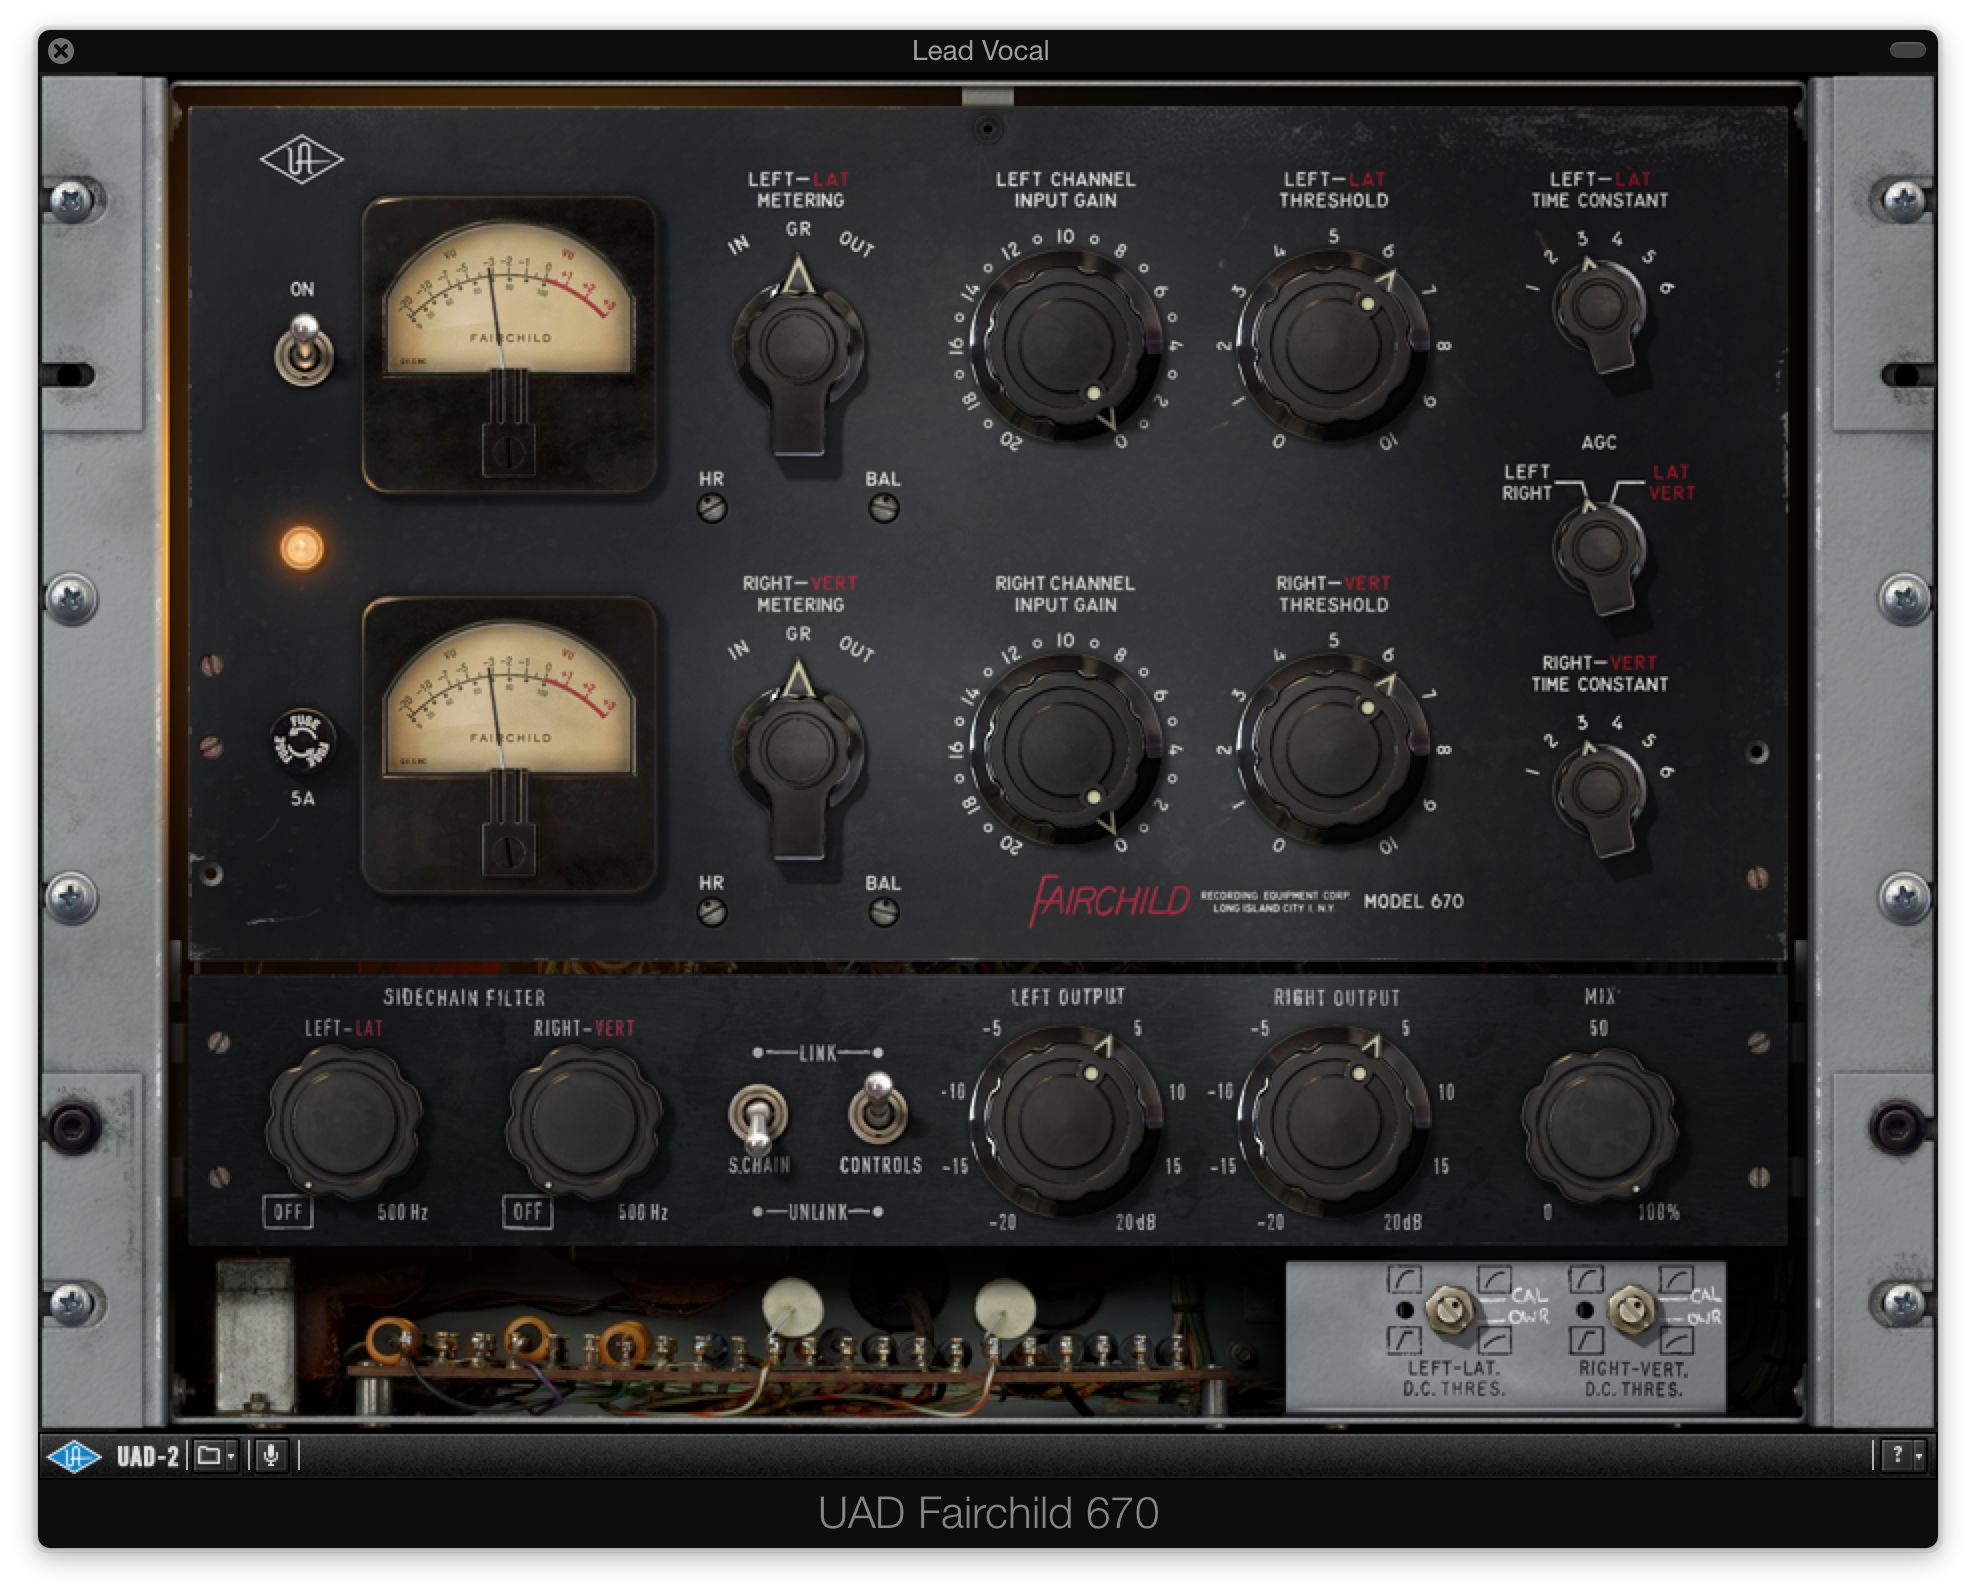This screenshot has width=1976, height=1594.
Task: Toggle the Left-Lat D.C. Thres switch
Action: (x=1449, y=1309)
